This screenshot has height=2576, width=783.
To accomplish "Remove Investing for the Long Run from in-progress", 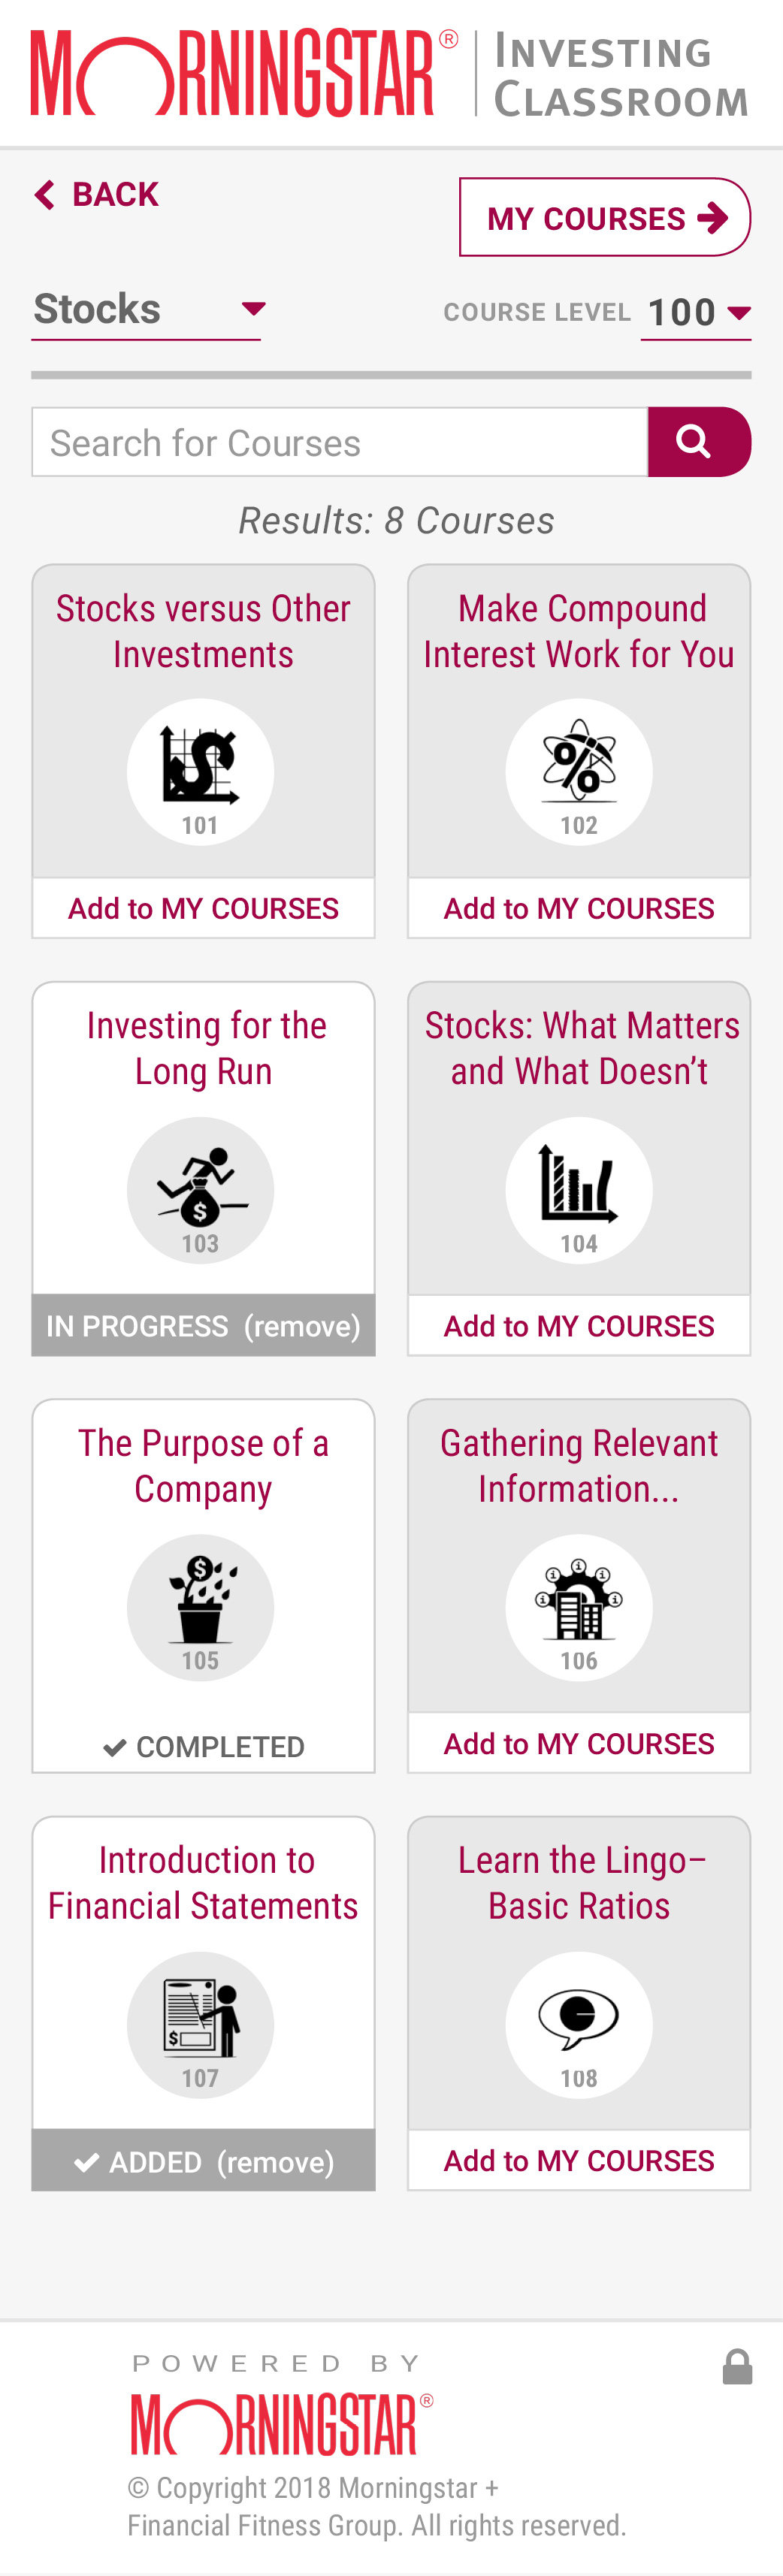I will click(x=302, y=1326).
